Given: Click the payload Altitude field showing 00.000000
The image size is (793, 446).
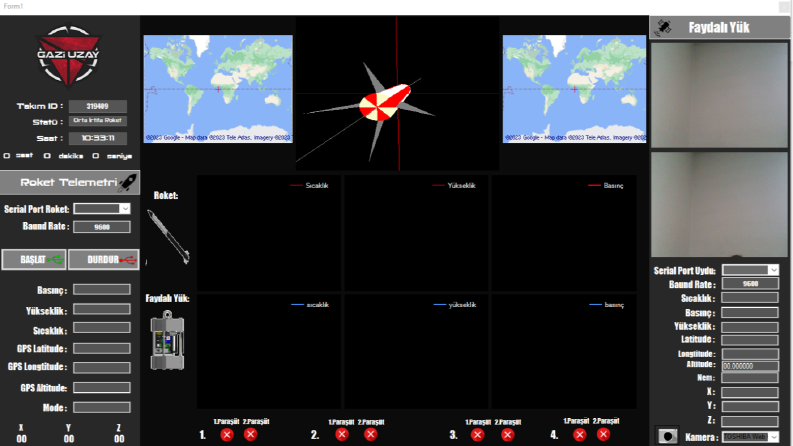Looking at the screenshot, I should click(x=750, y=366).
